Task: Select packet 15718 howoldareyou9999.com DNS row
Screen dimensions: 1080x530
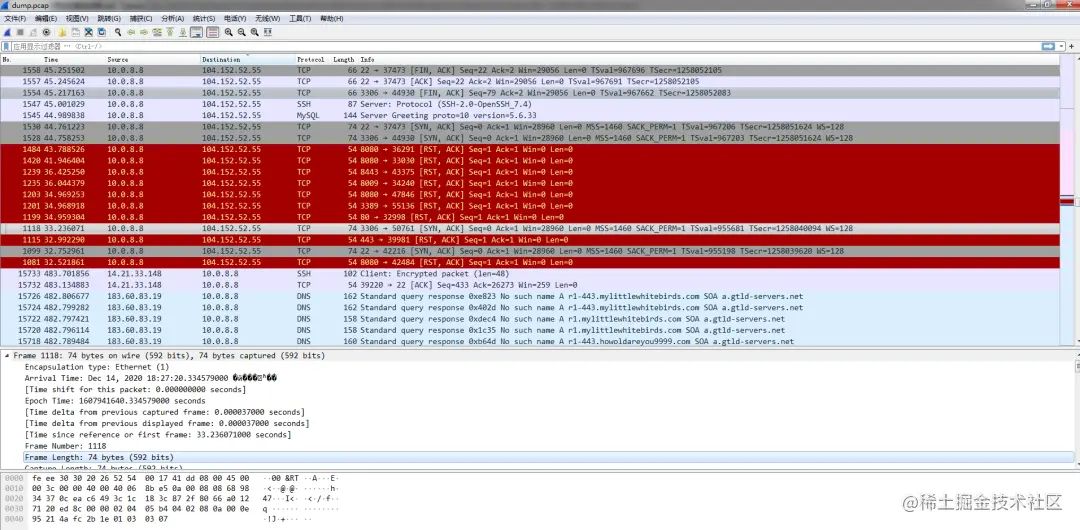Action: [530, 341]
